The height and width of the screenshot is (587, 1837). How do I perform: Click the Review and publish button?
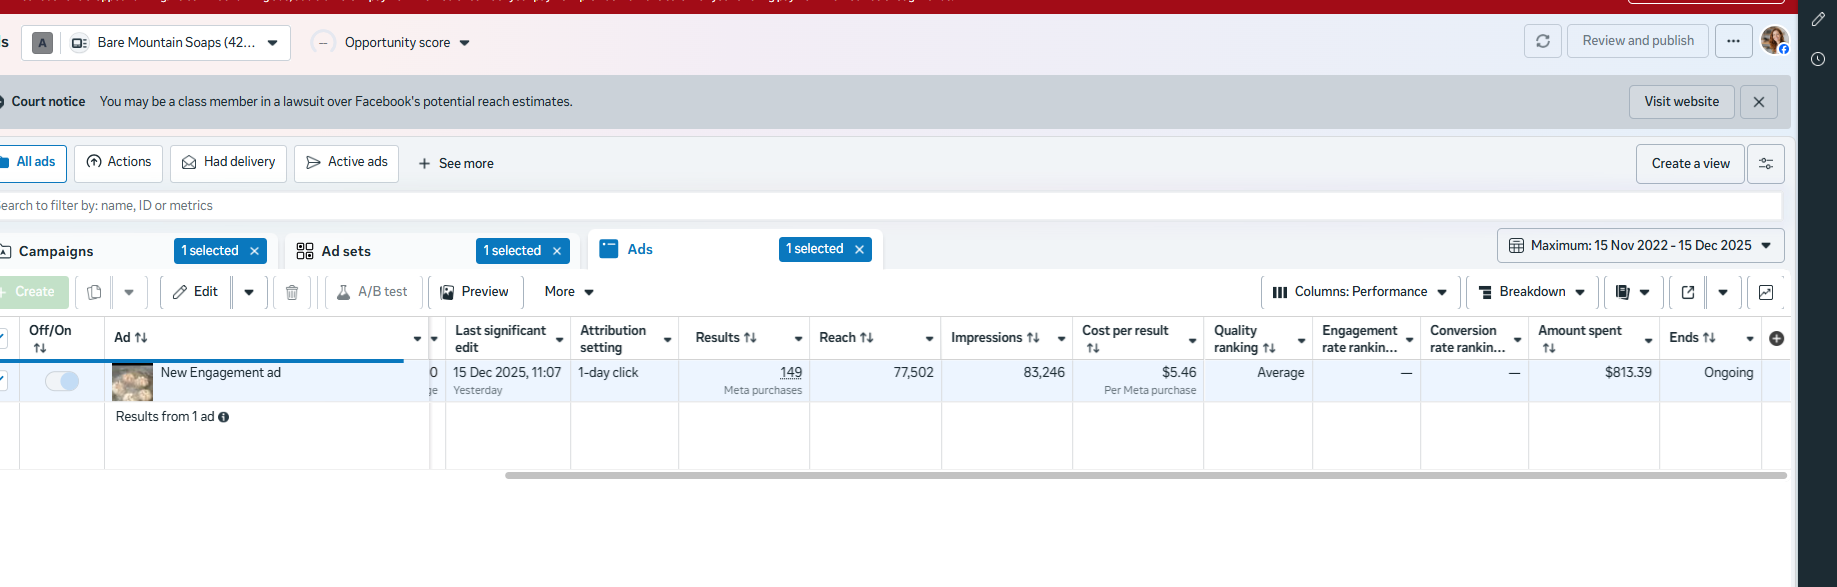click(x=1638, y=41)
